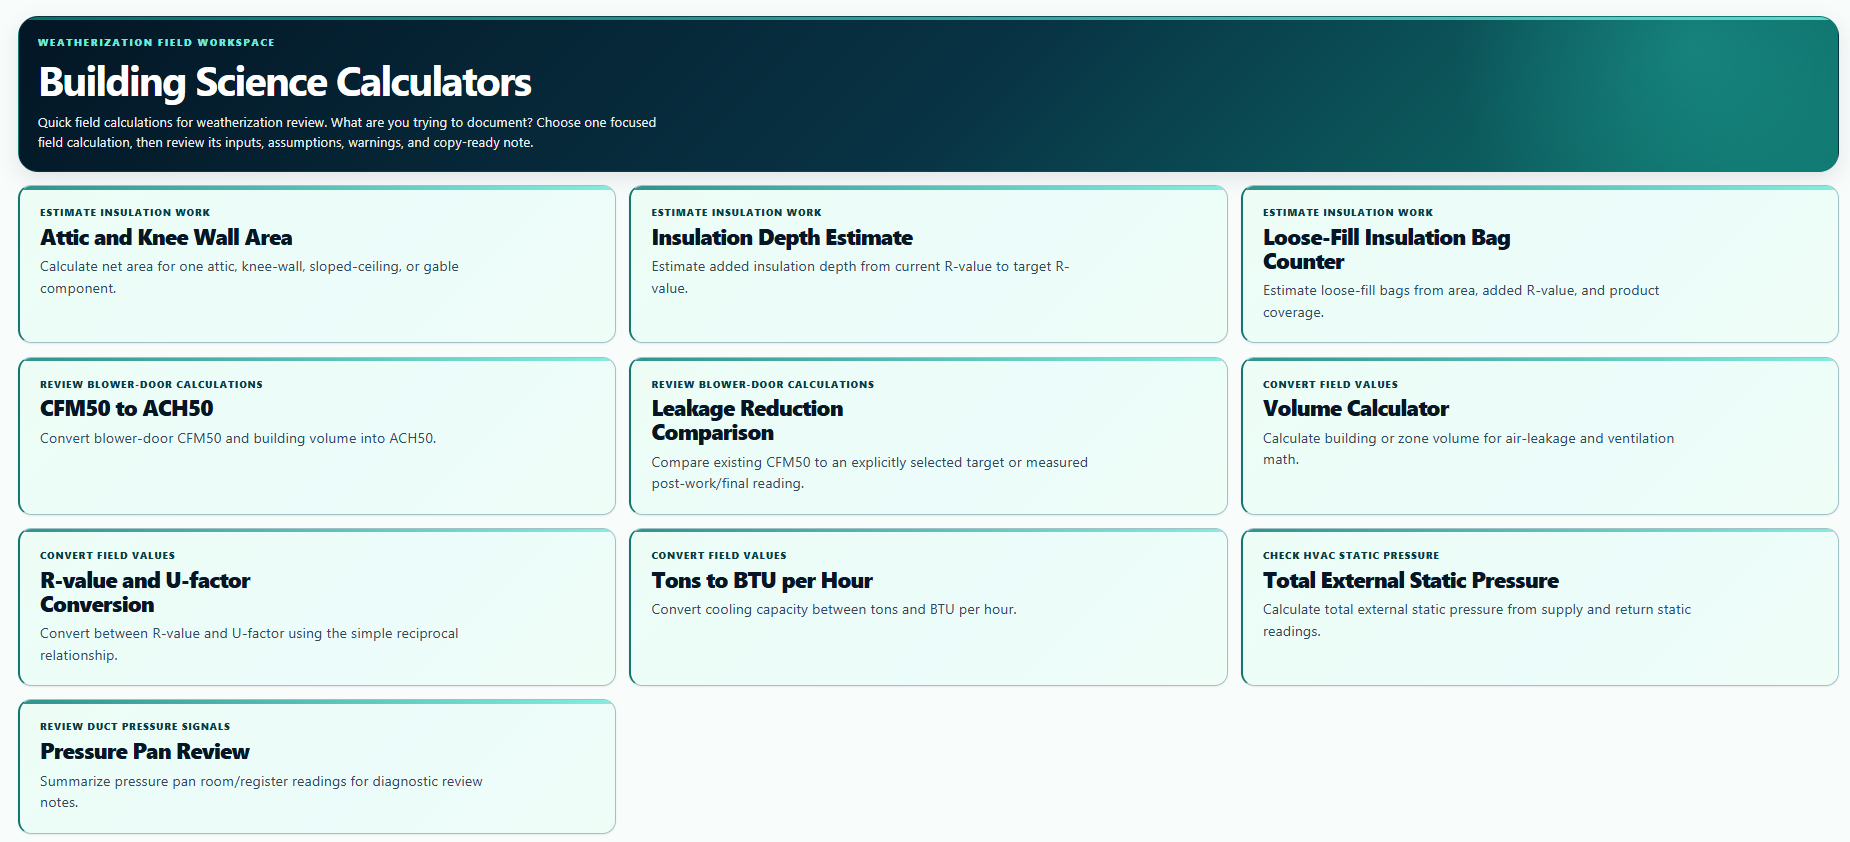Image resolution: width=1850 pixels, height=842 pixels.
Task: Select the R-value and U-factor Conversion card
Action: tap(317, 607)
